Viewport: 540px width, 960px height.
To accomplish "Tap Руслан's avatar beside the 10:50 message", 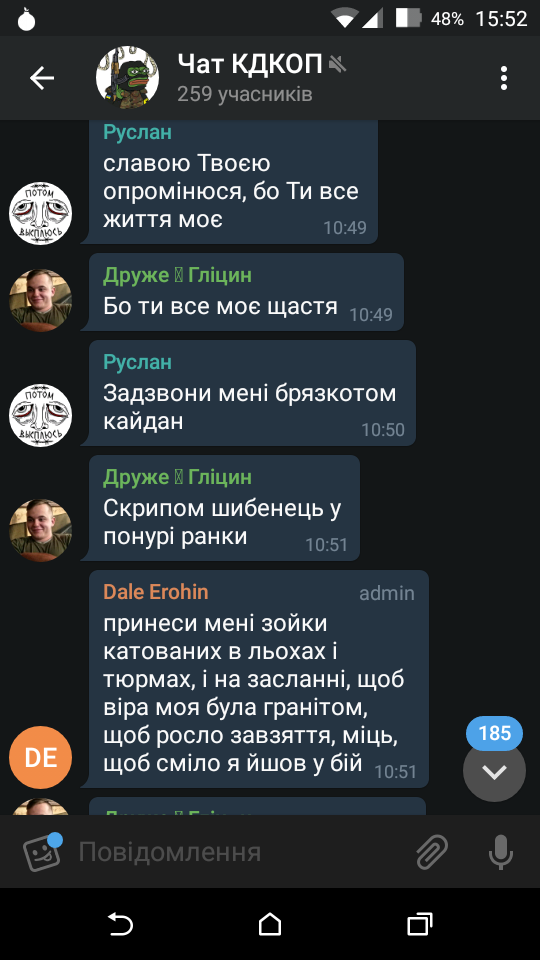I will coord(40,415).
